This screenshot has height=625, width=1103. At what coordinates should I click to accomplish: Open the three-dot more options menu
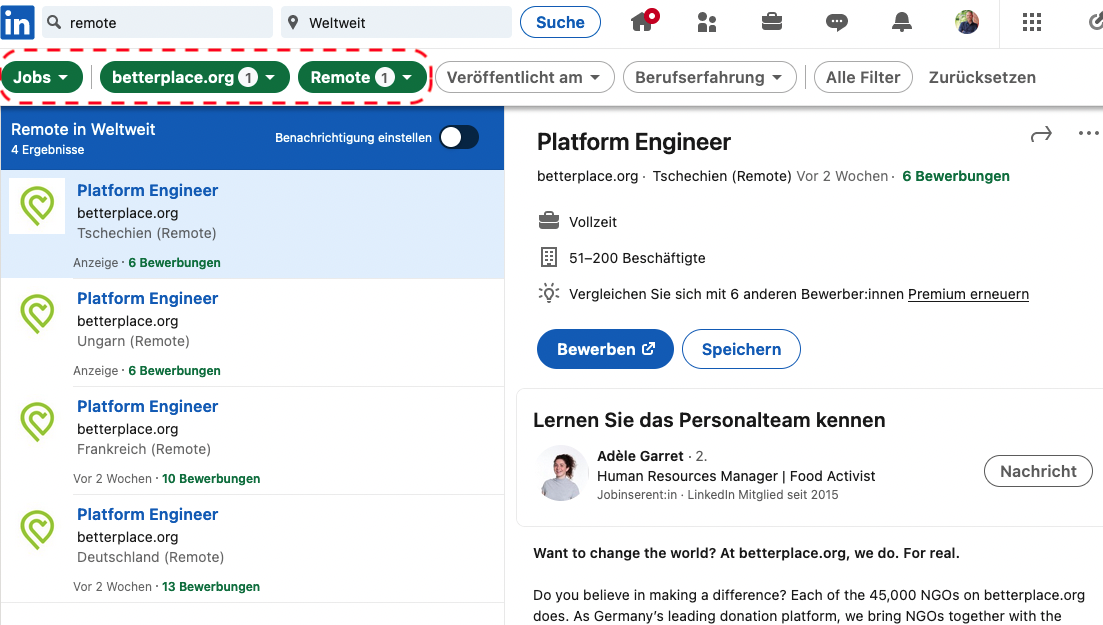[x=1088, y=133]
